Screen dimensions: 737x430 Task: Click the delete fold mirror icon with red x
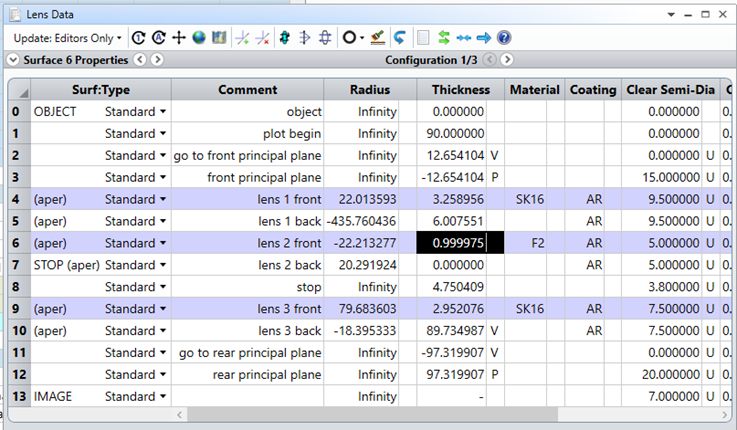pos(263,38)
